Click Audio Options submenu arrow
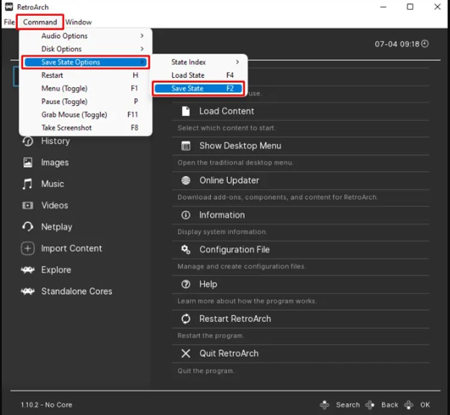450x415 pixels. tap(142, 36)
